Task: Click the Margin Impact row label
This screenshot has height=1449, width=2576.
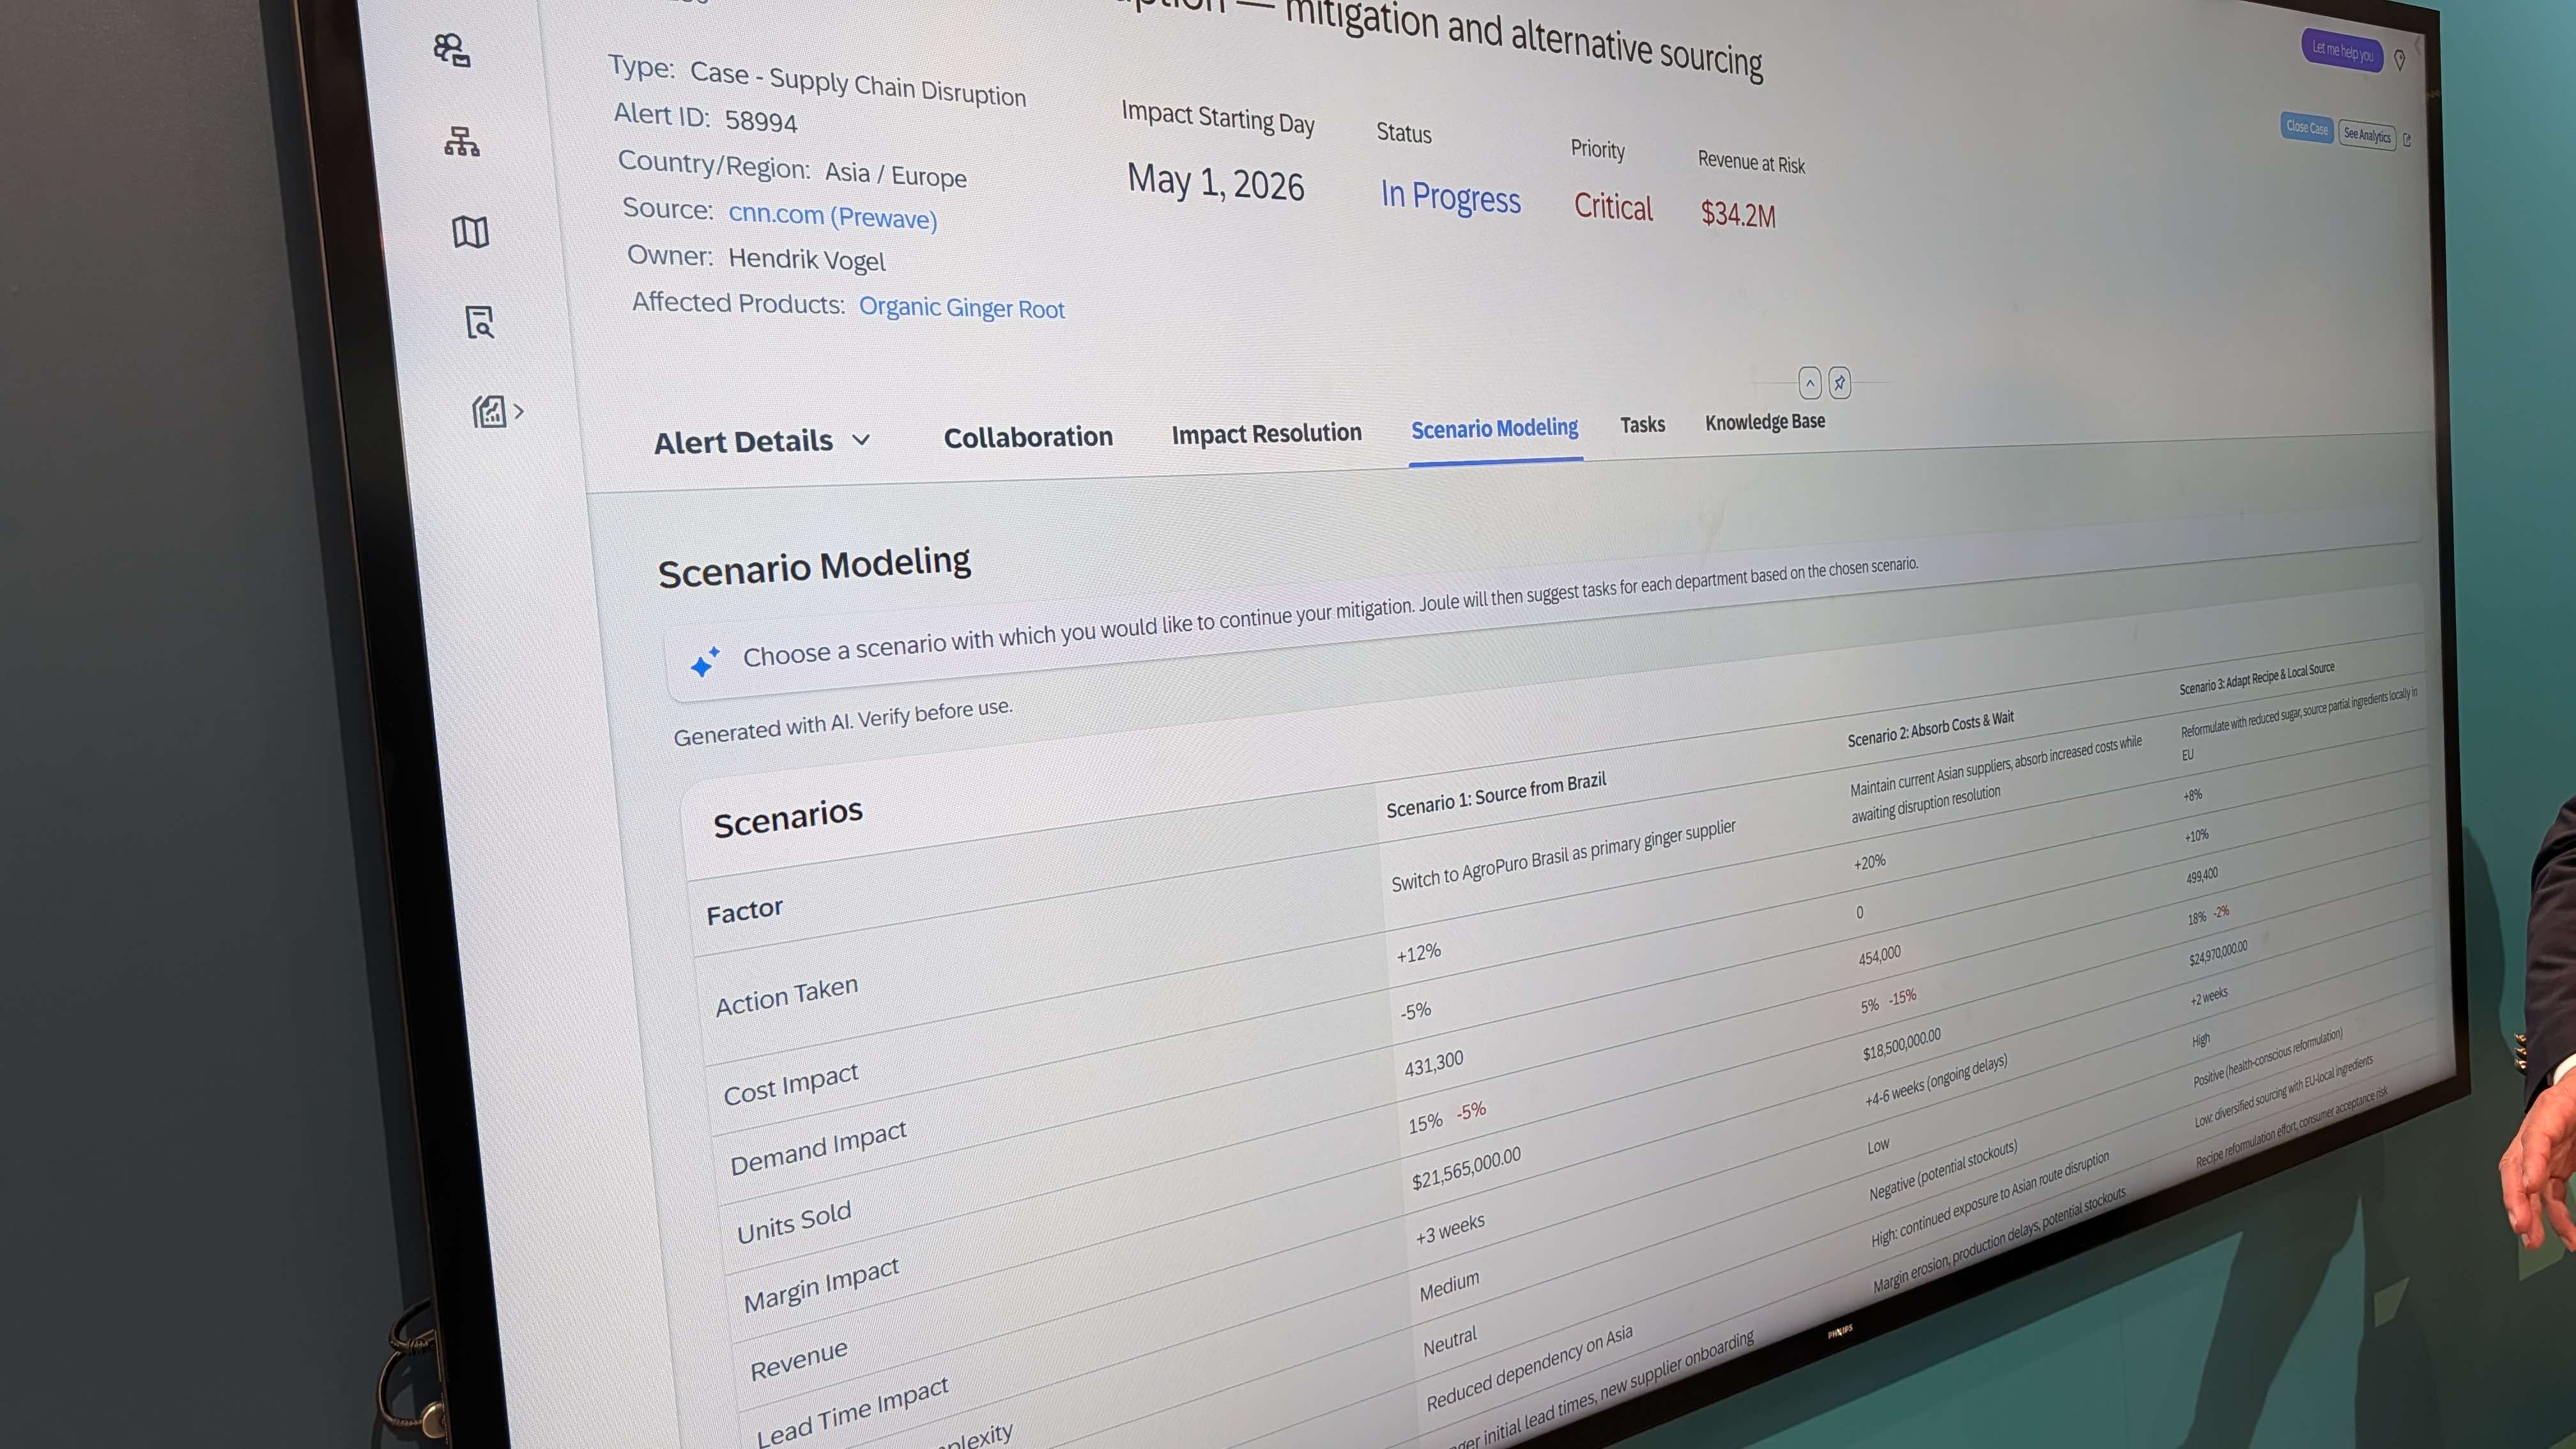Action: click(821, 1285)
